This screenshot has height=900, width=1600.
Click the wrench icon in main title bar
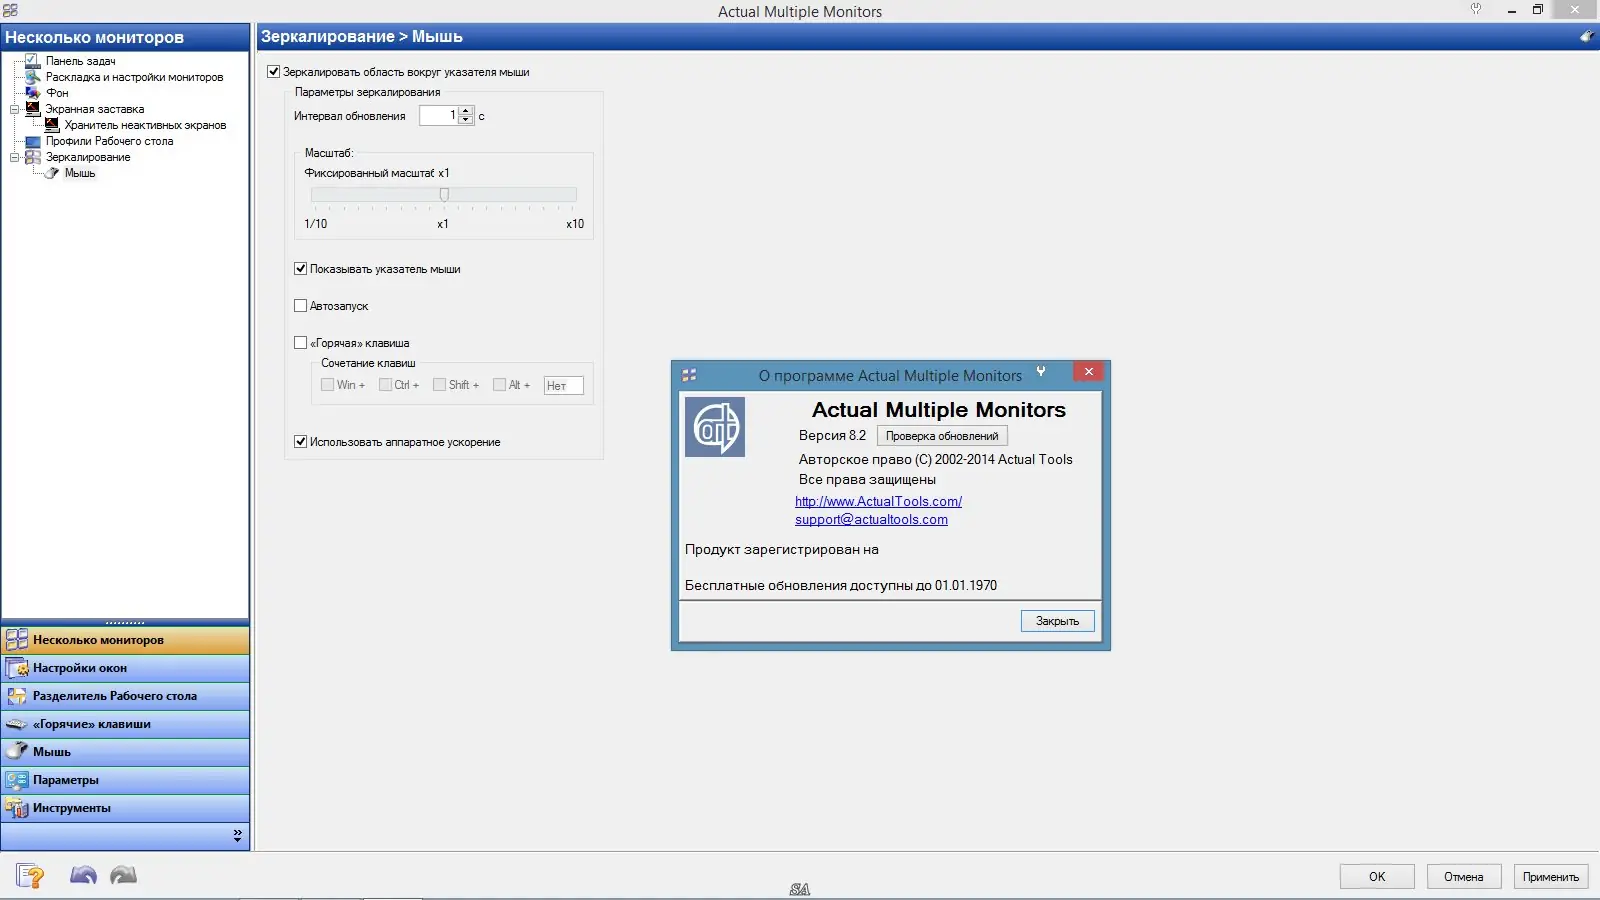tap(1476, 9)
